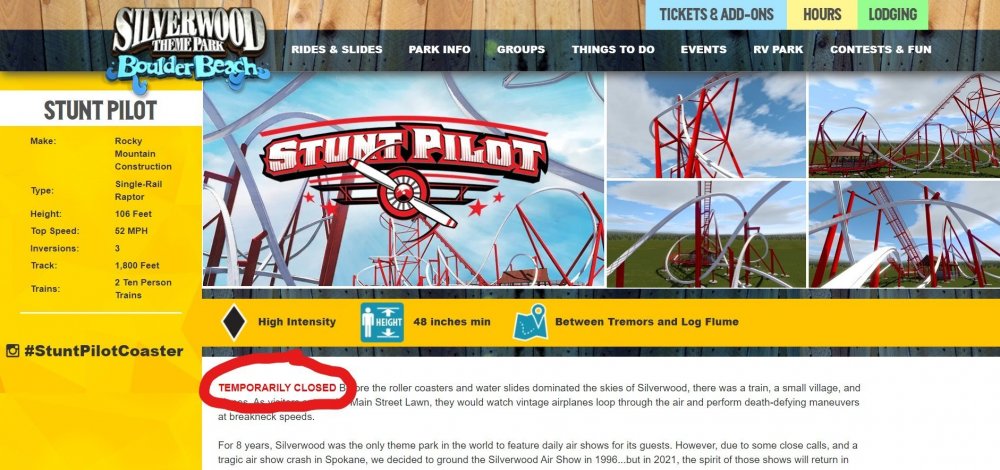Click the height requirement icon
Image resolution: width=1000 pixels, height=470 pixels.
pyautogui.click(x=382, y=322)
